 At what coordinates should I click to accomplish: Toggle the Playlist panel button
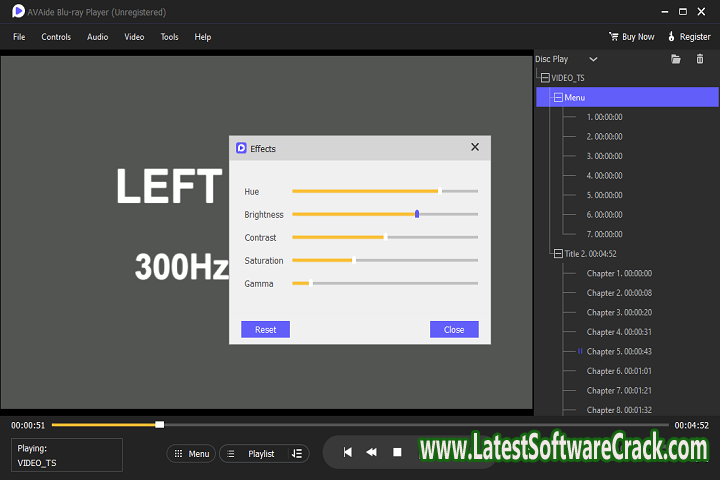click(253, 454)
